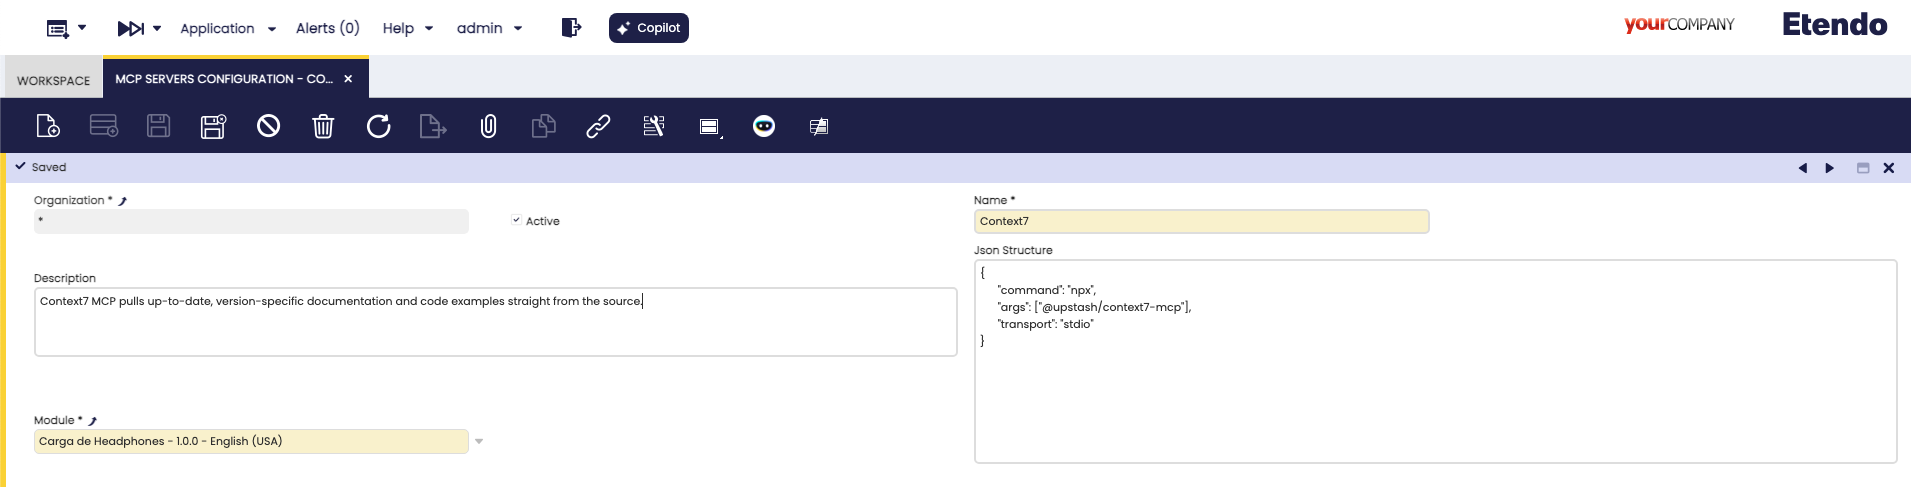Open Alerts (0) link

[327, 28]
